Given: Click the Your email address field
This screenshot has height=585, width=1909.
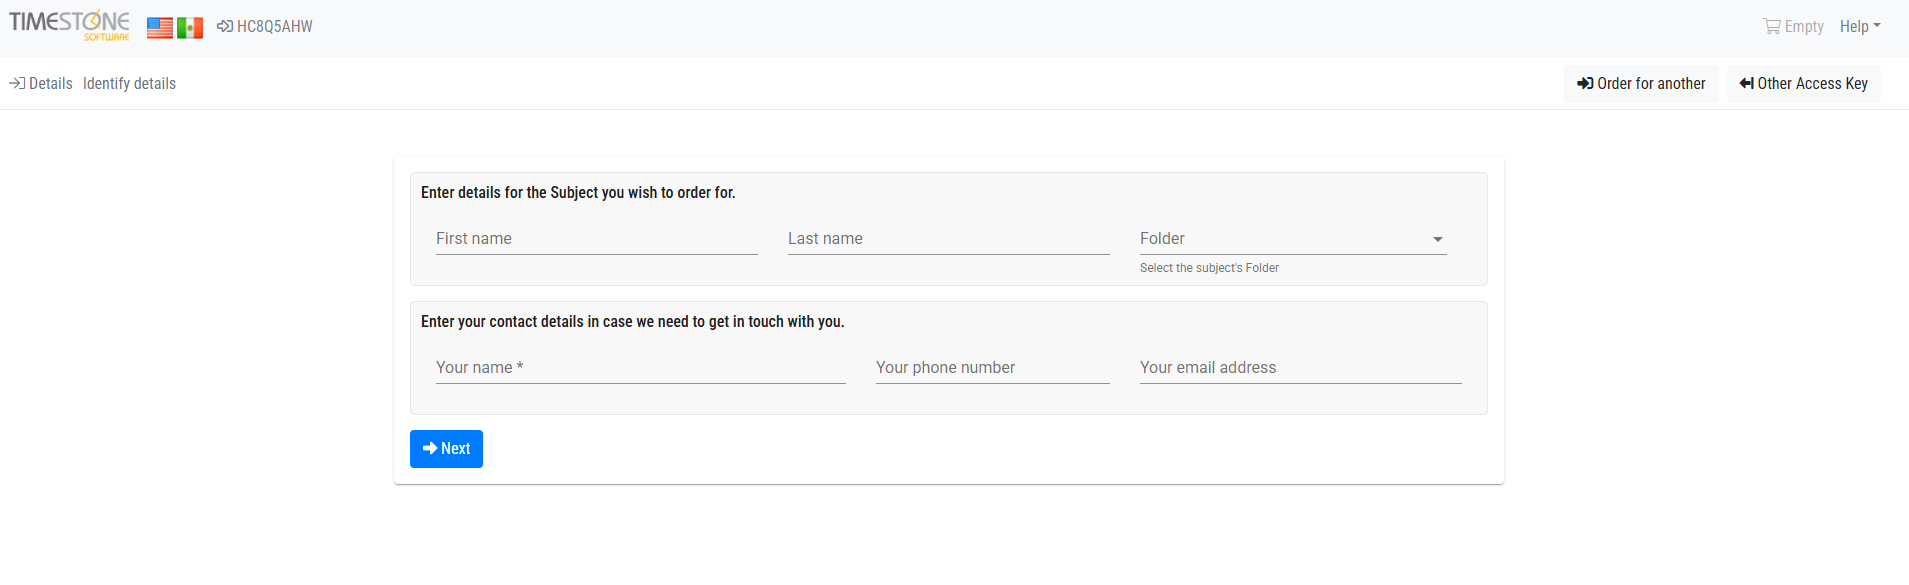Looking at the screenshot, I should (1299, 368).
